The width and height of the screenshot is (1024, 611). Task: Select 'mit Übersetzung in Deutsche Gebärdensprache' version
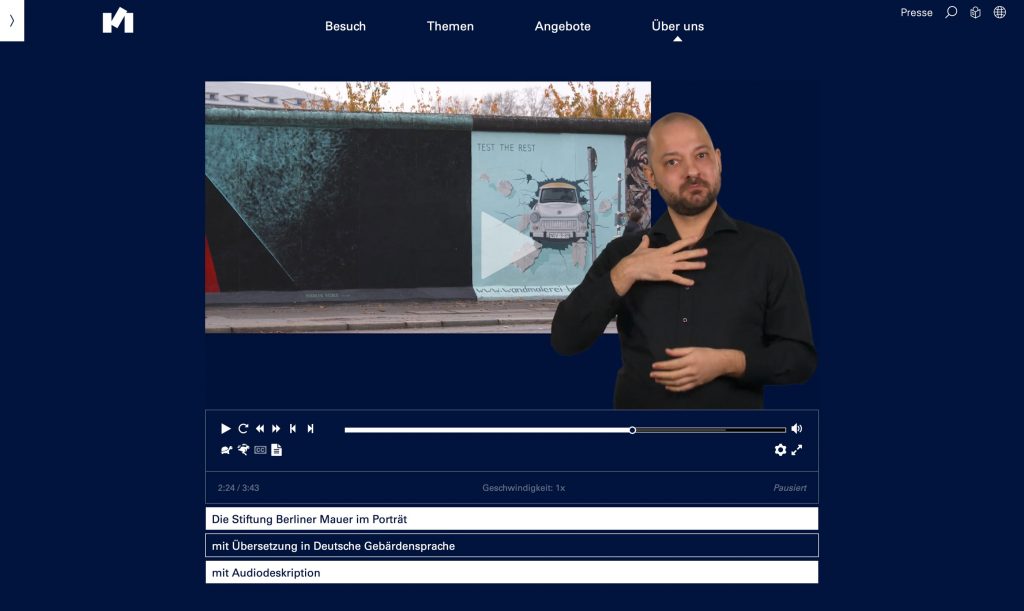511,546
